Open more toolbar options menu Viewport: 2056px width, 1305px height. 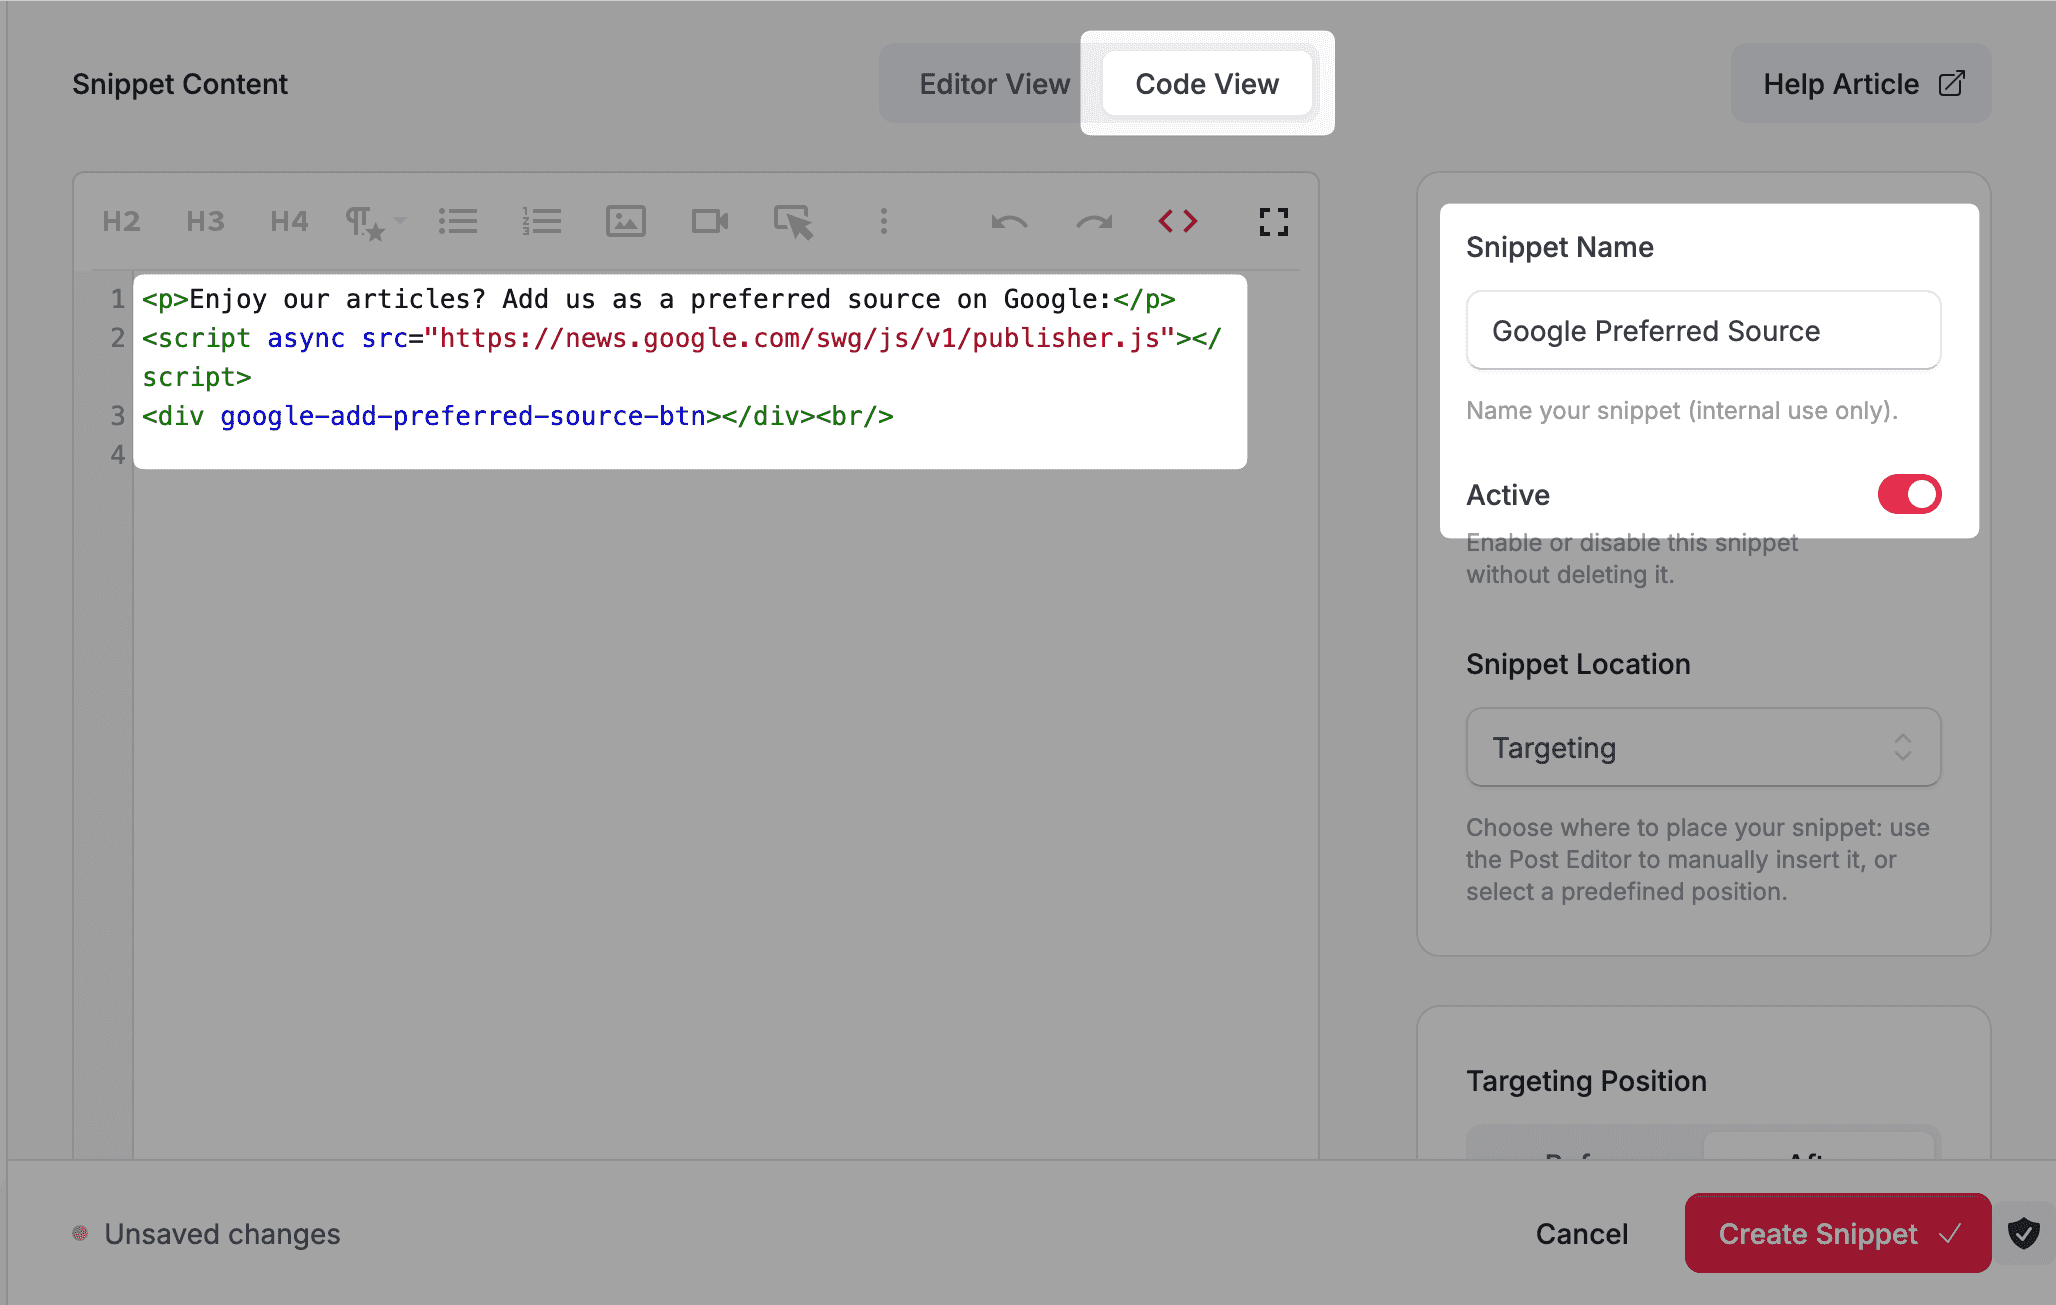(x=883, y=221)
